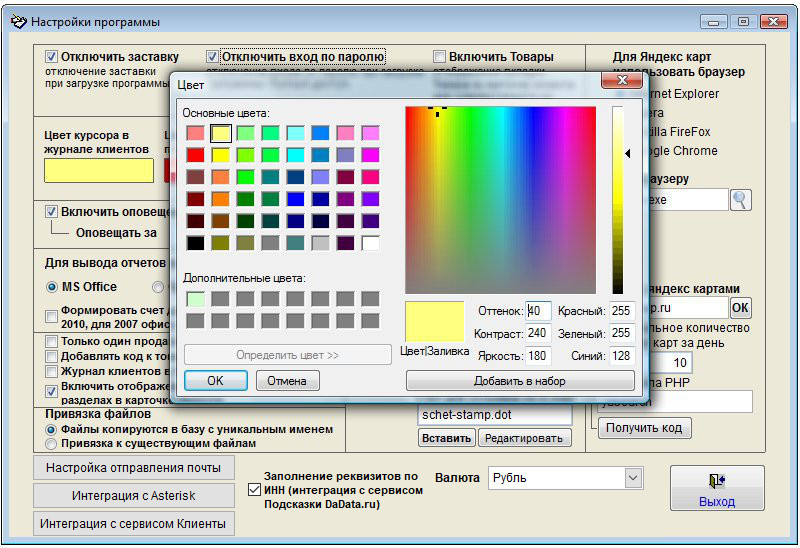The height and width of the screenshot is (548, 800).
Task: Click the Красный value input field
Action: 622,311
